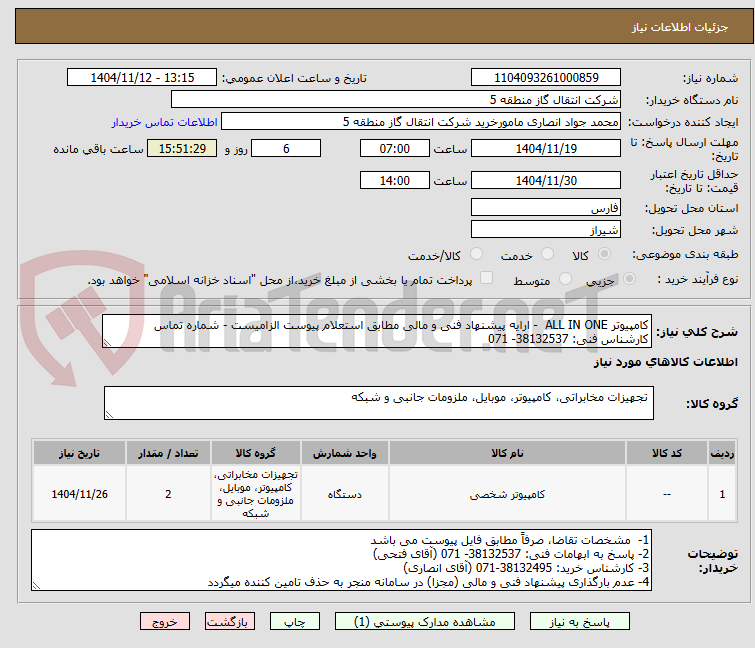The width and height of the screenshot is (755, 648).
Task: Click the announcement date field 1404/11/12 - 13:15
Action: click(x=142, y=78)
